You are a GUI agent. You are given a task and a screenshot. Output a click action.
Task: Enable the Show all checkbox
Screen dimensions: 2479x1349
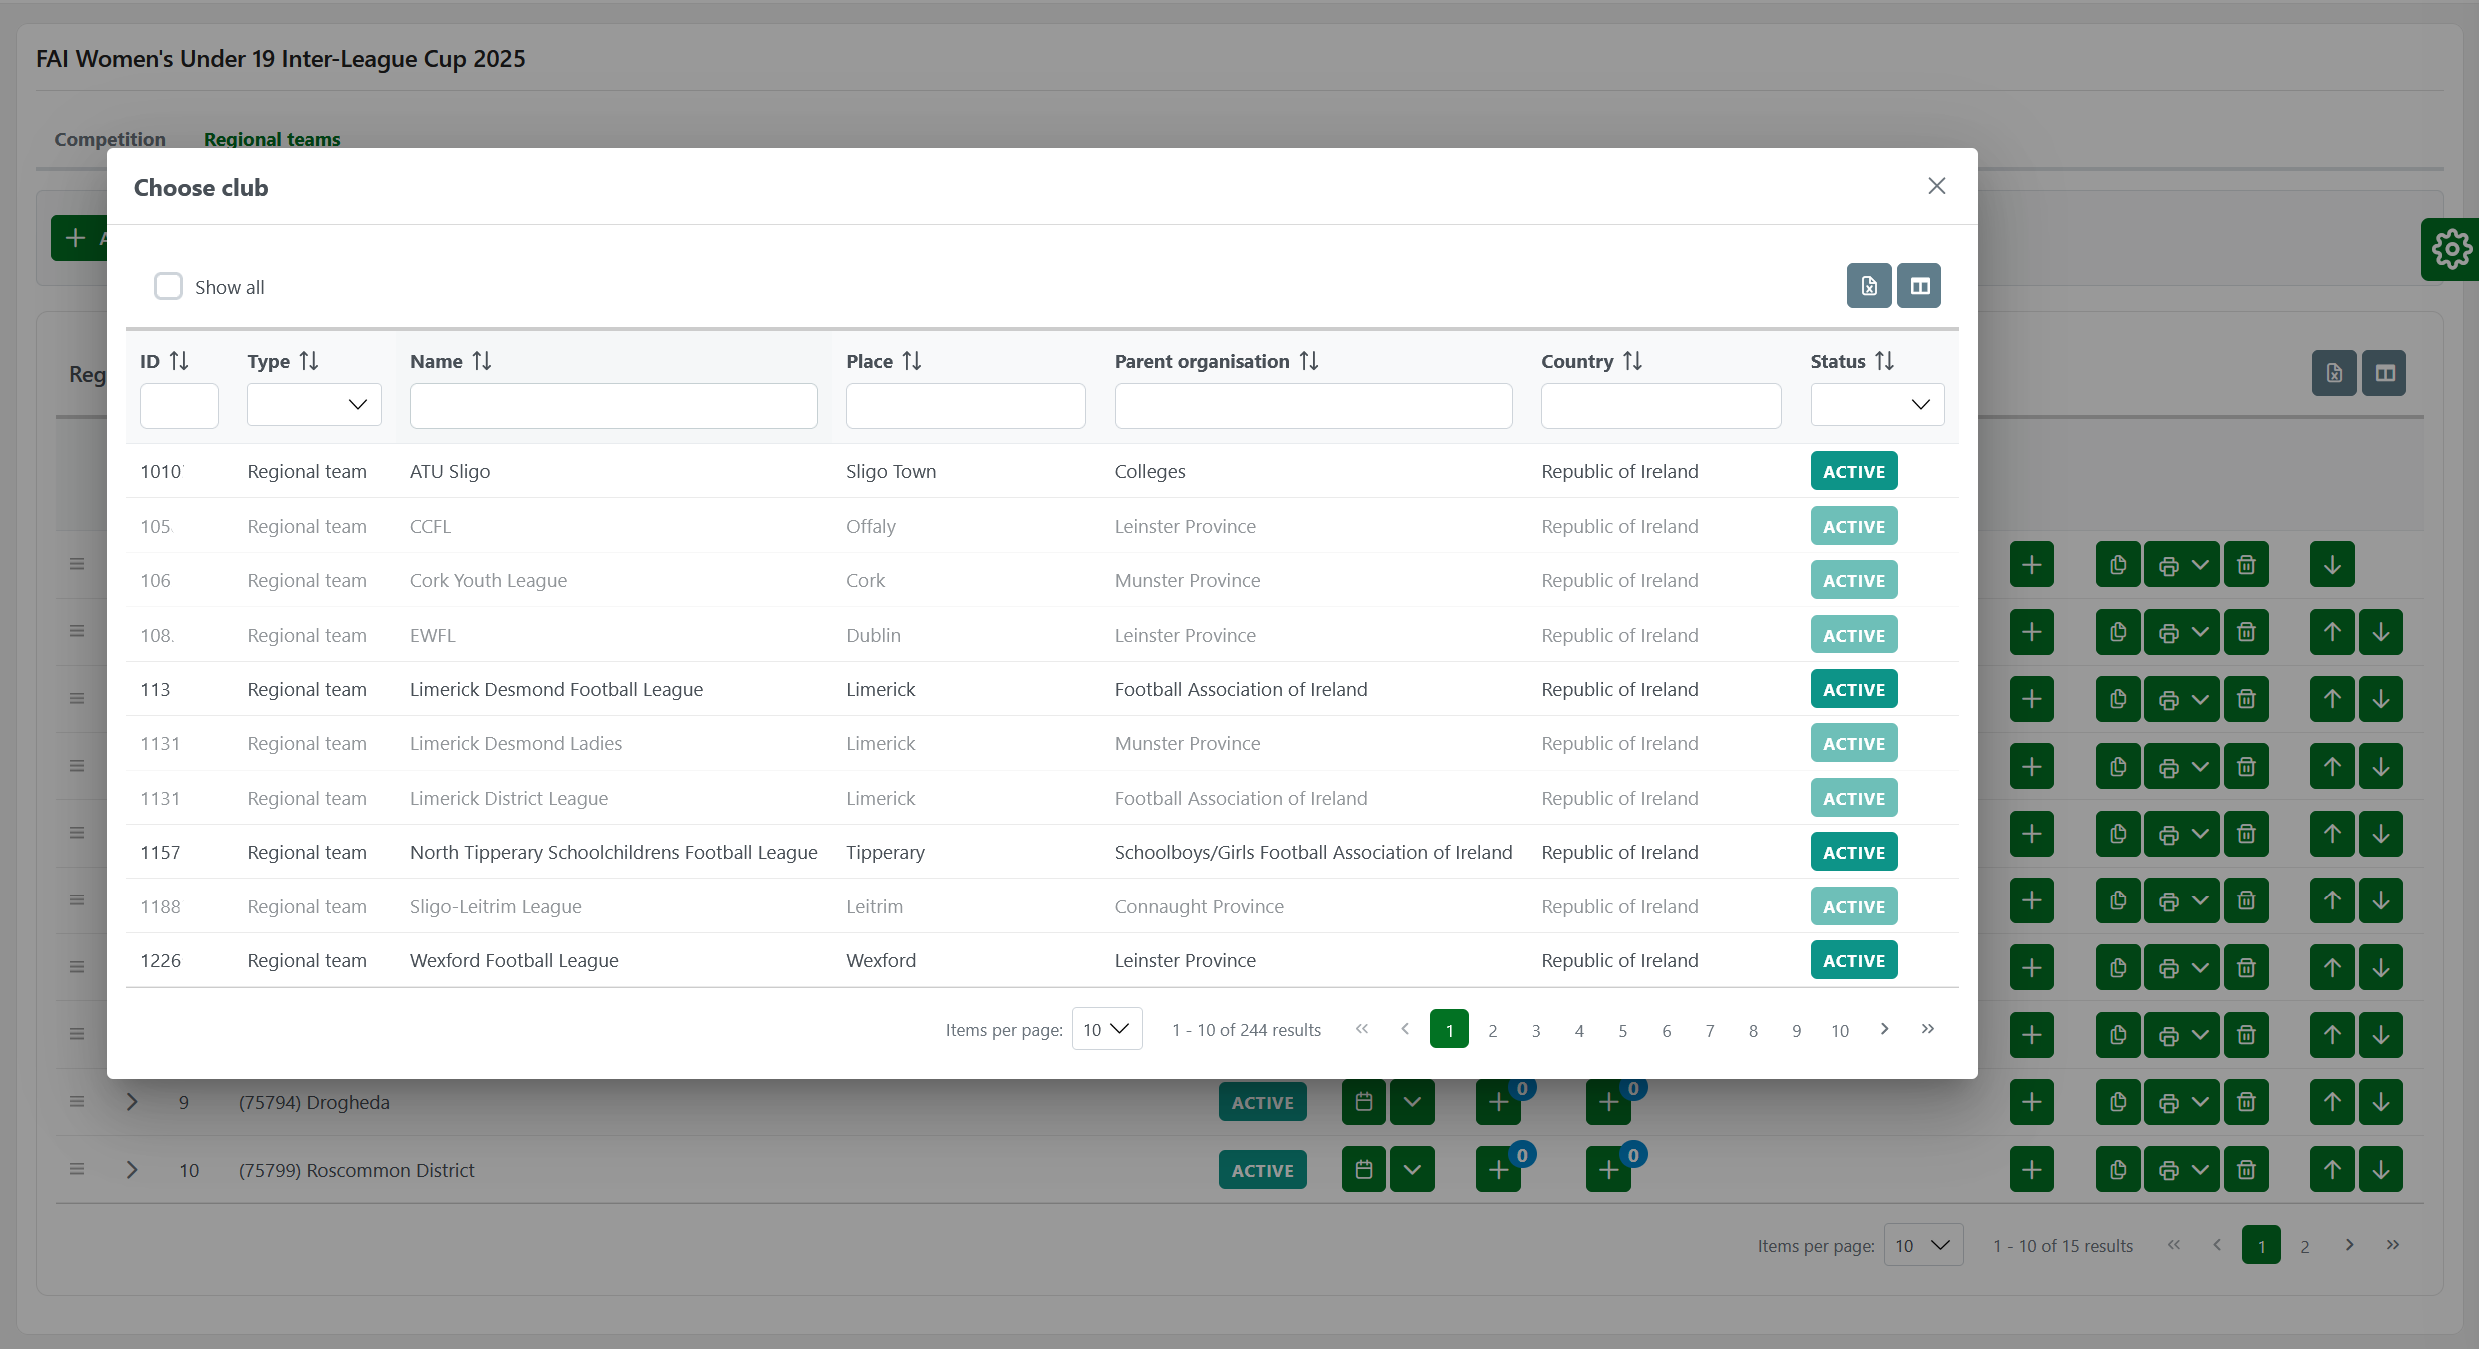click(x=168, y=287)
